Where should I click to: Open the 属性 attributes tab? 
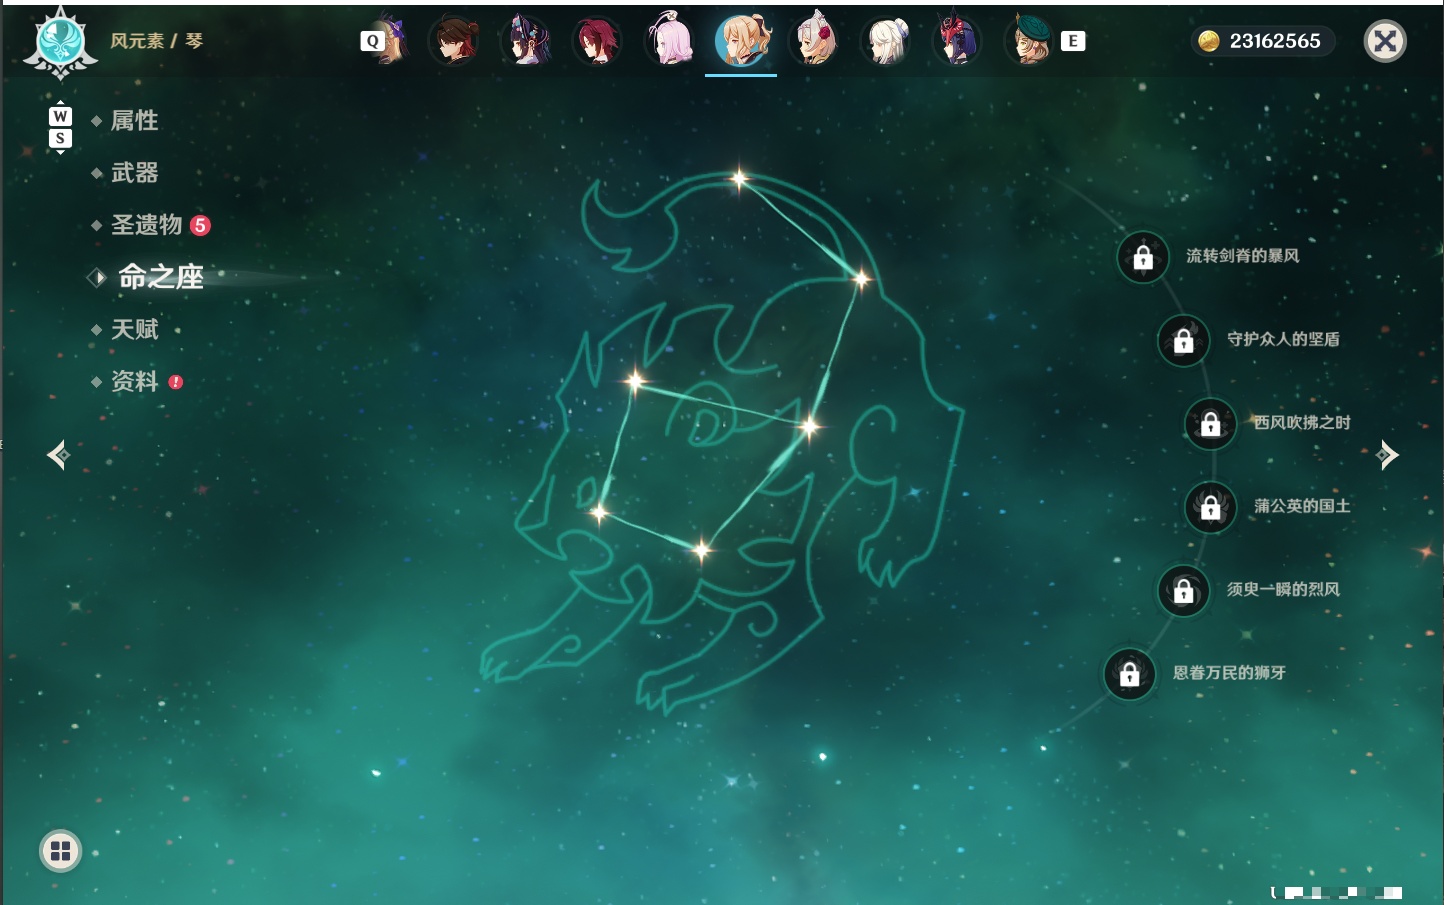click(x=134, y=121)
